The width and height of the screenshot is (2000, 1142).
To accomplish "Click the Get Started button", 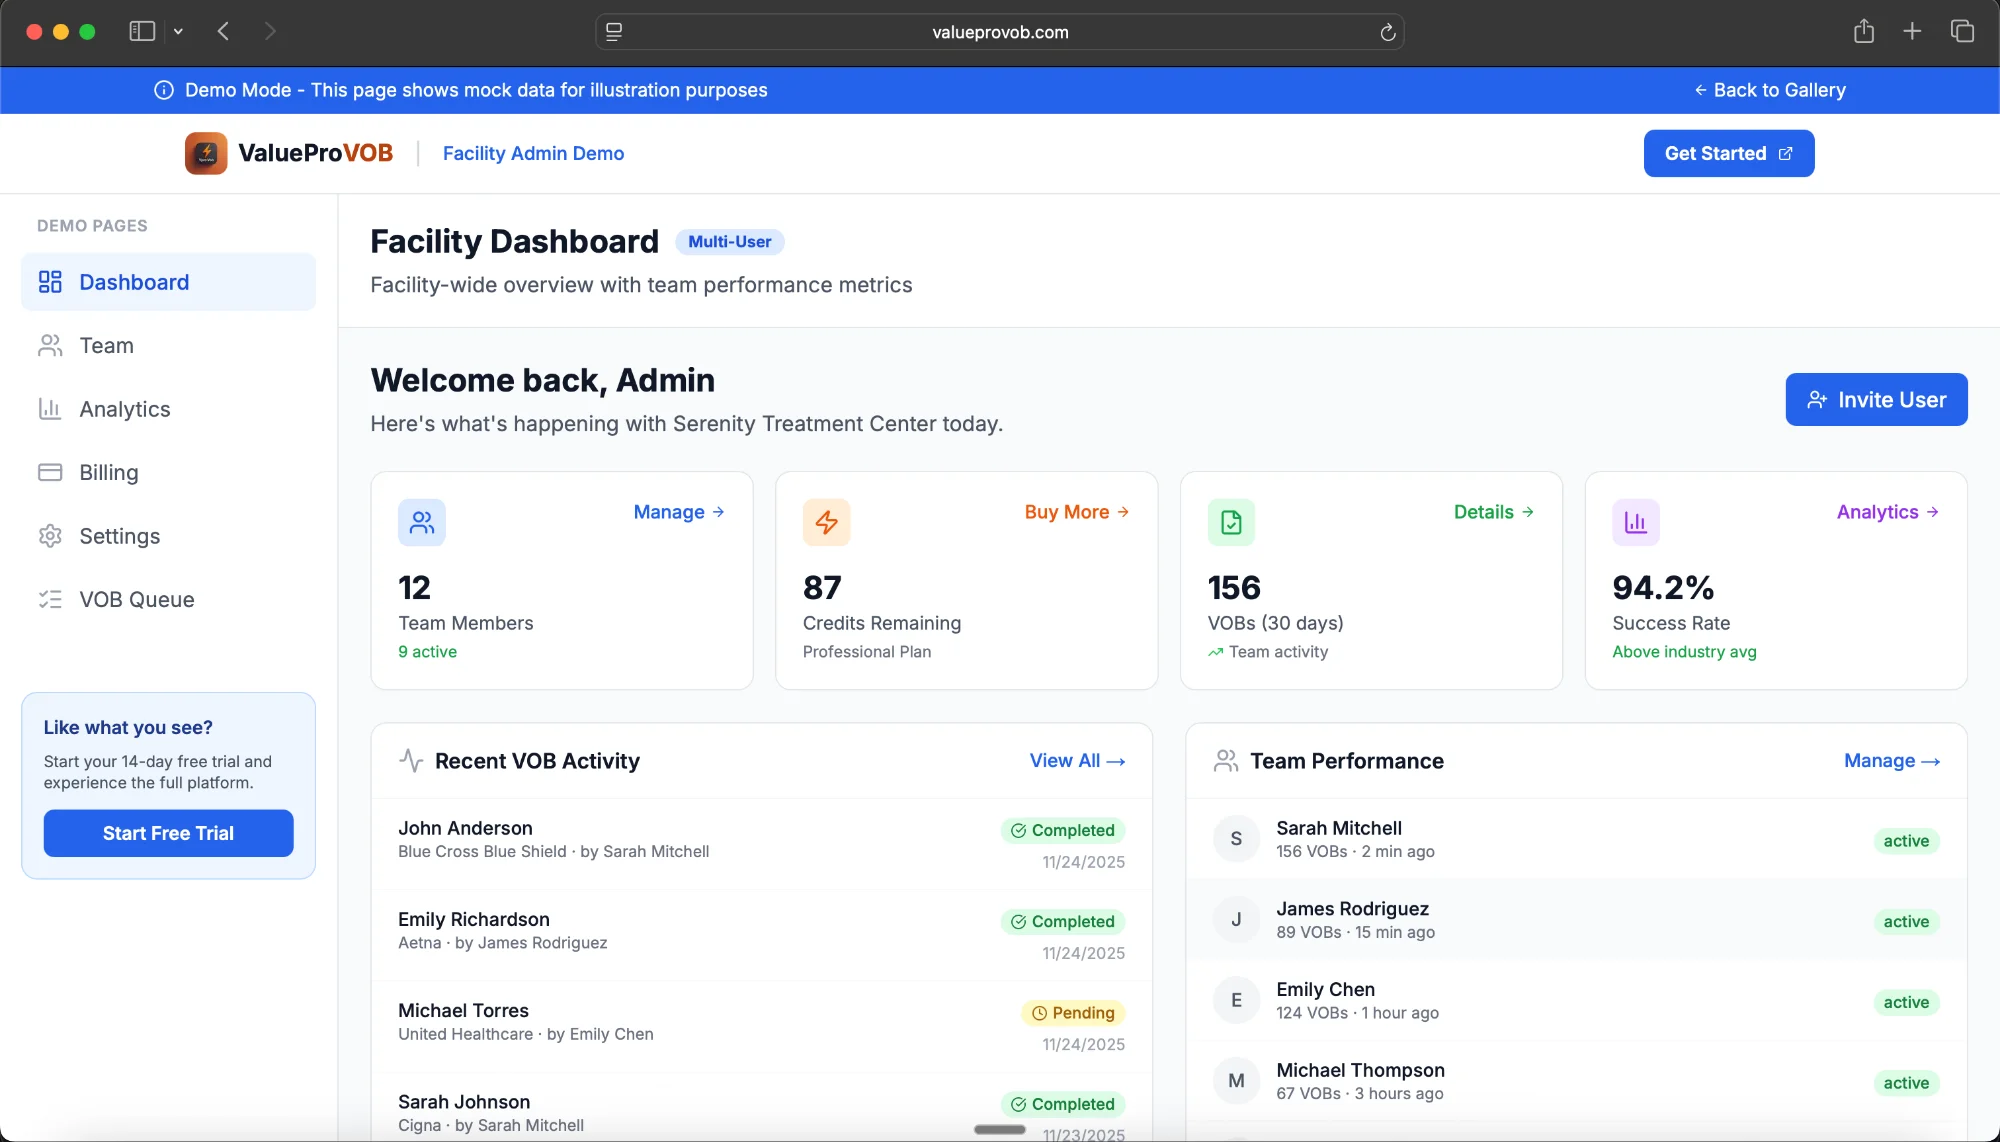I will click(1728, 153).
